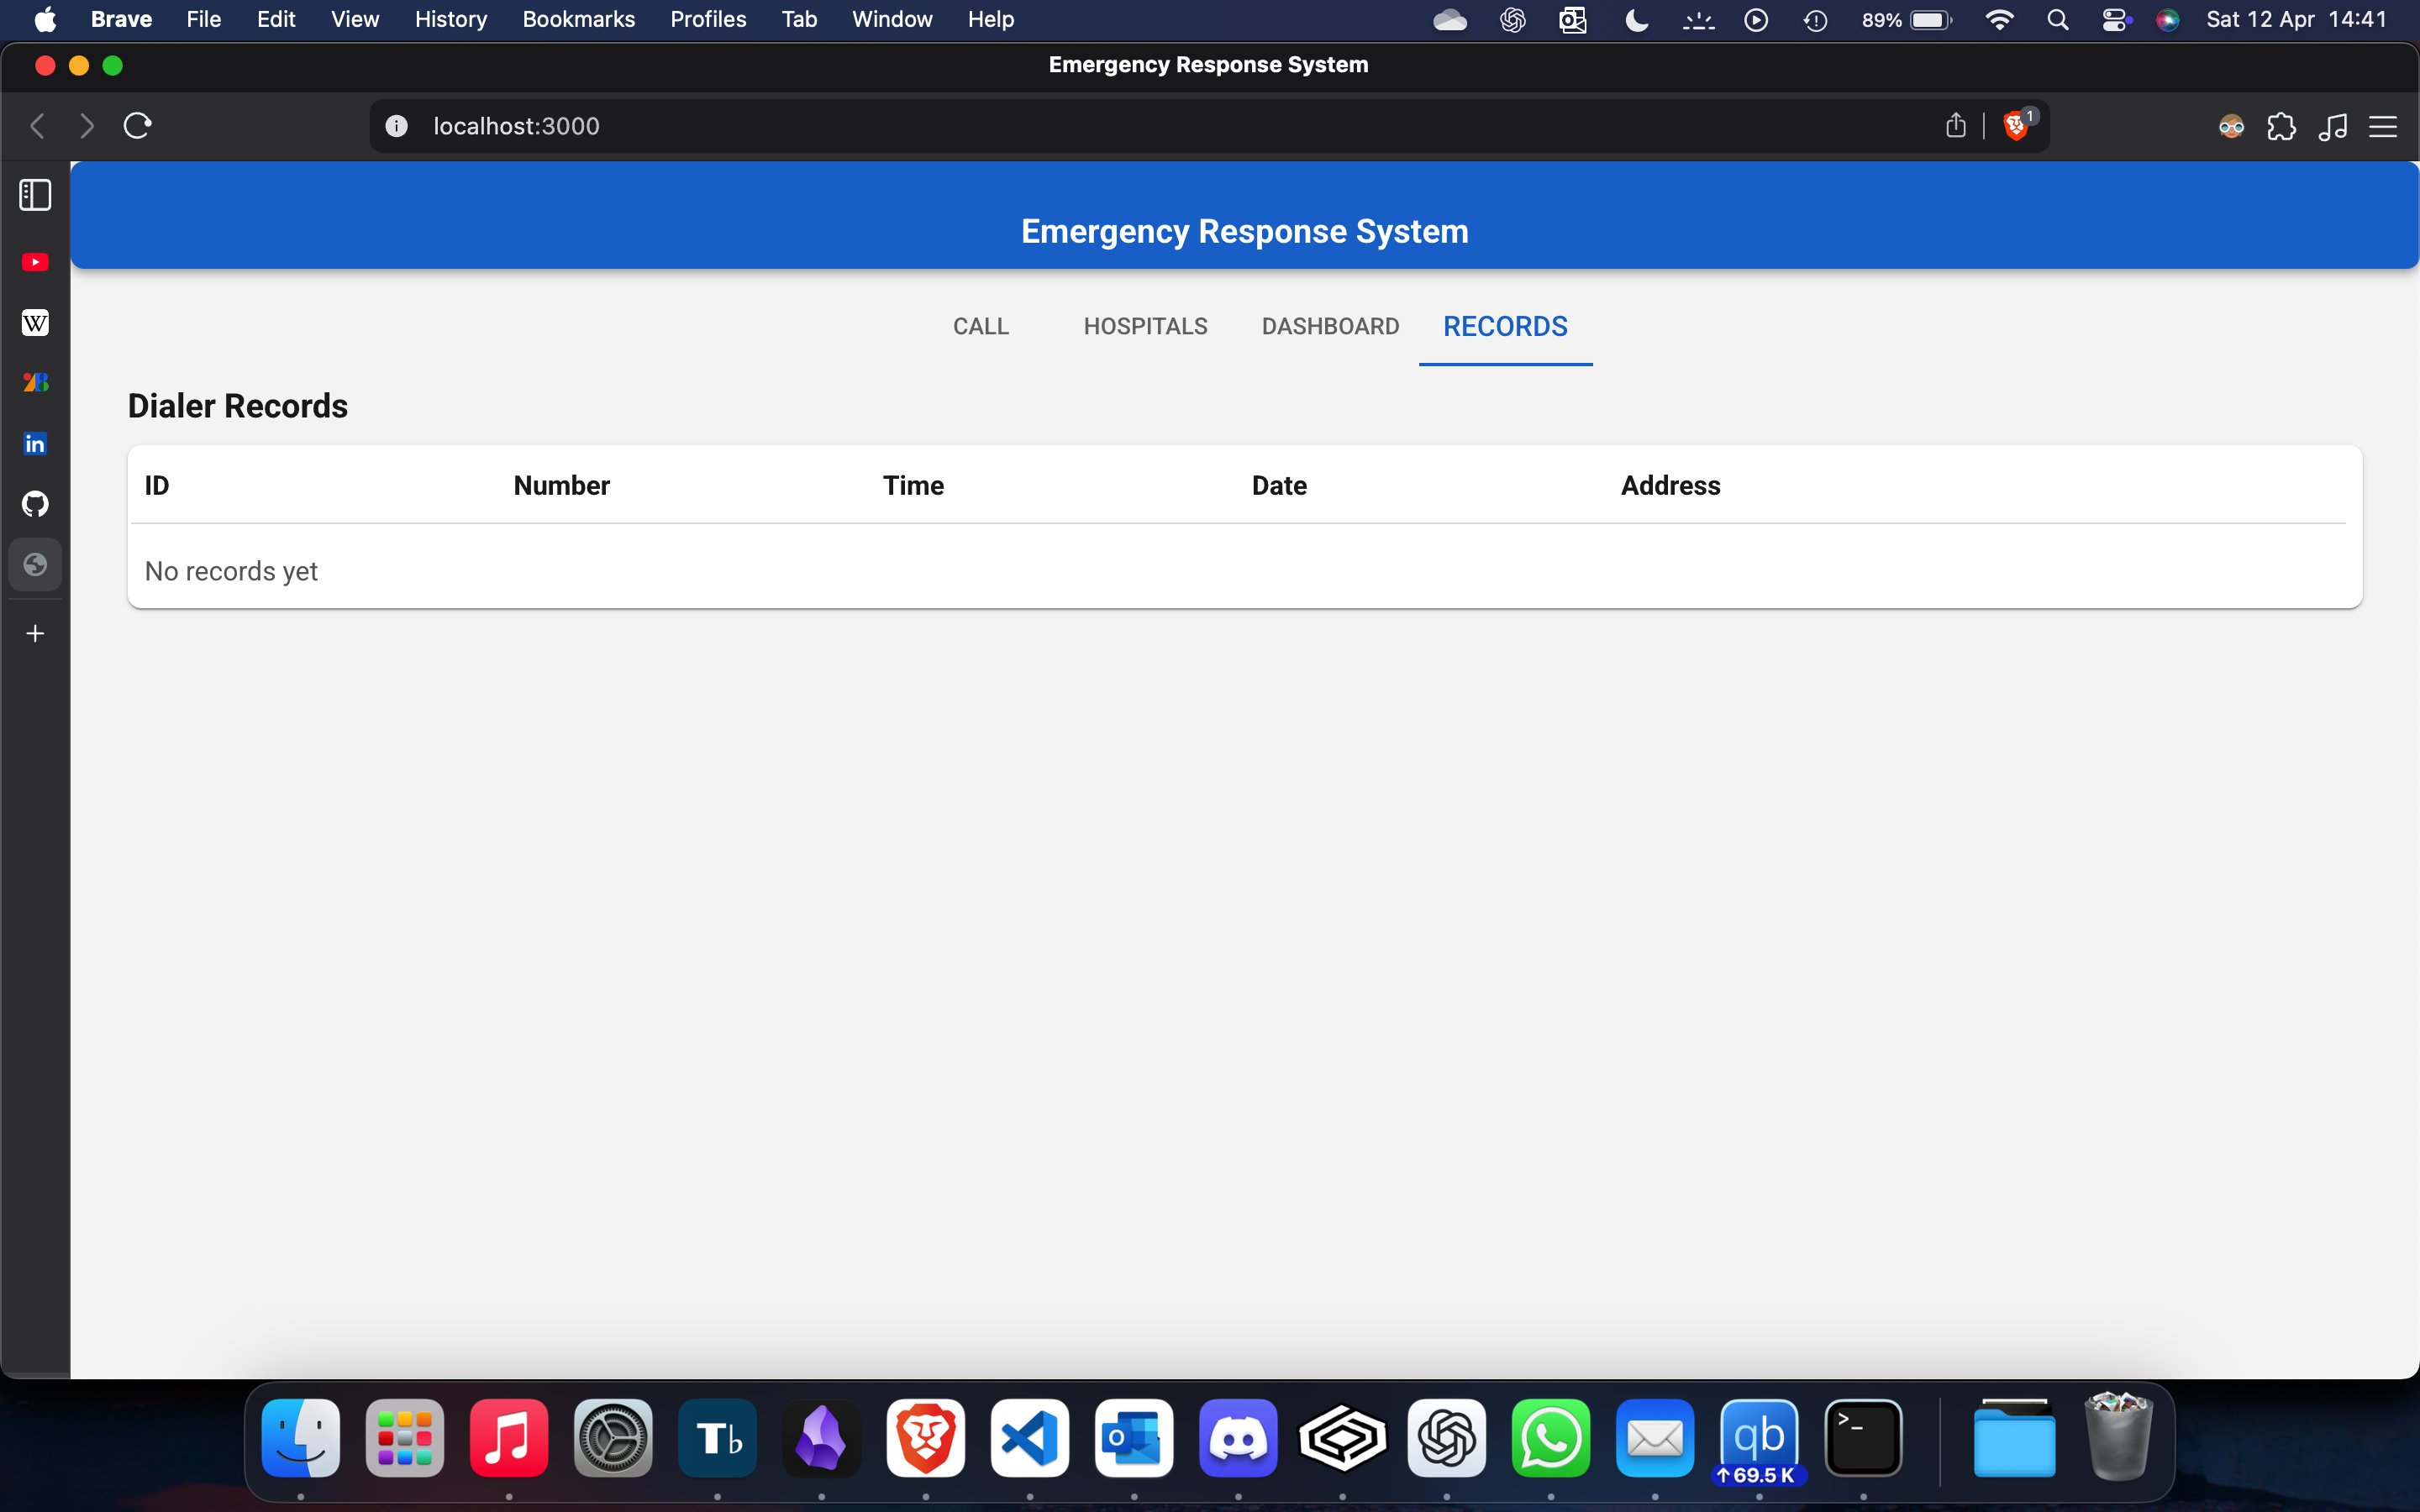2420x1512 pixels.
Task: Click the share icon in address bar
Action: (1955, 126)
